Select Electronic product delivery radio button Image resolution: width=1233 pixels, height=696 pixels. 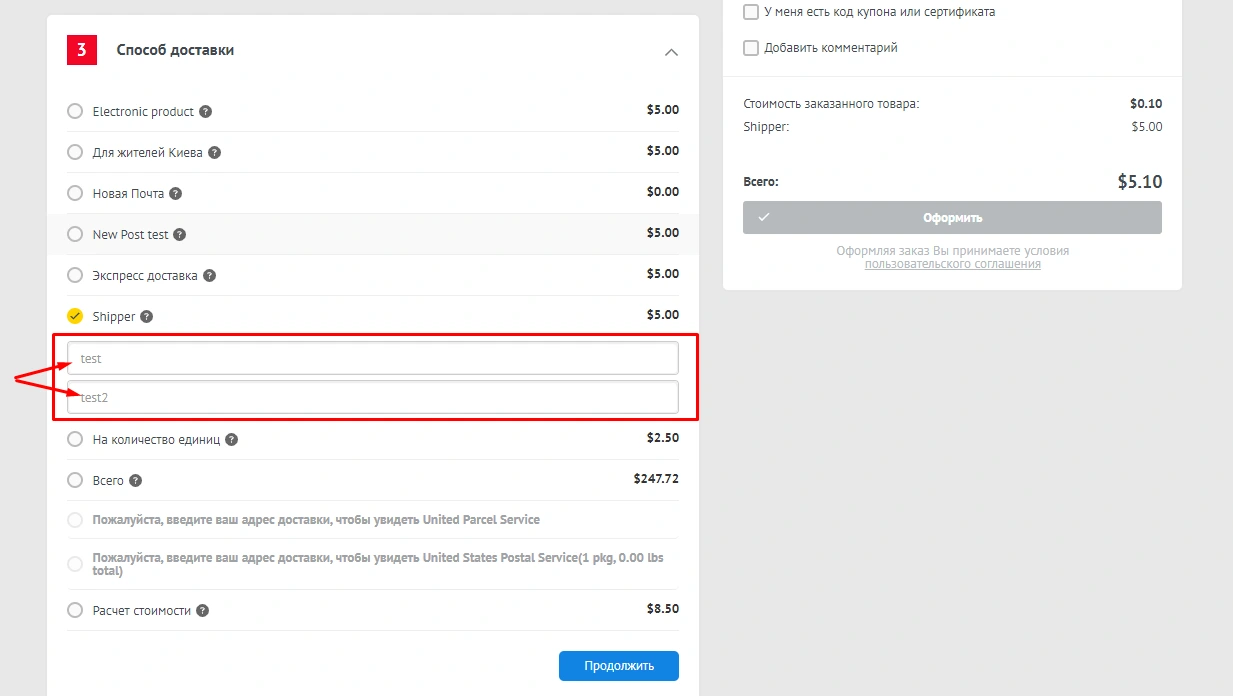coord(75,111)
